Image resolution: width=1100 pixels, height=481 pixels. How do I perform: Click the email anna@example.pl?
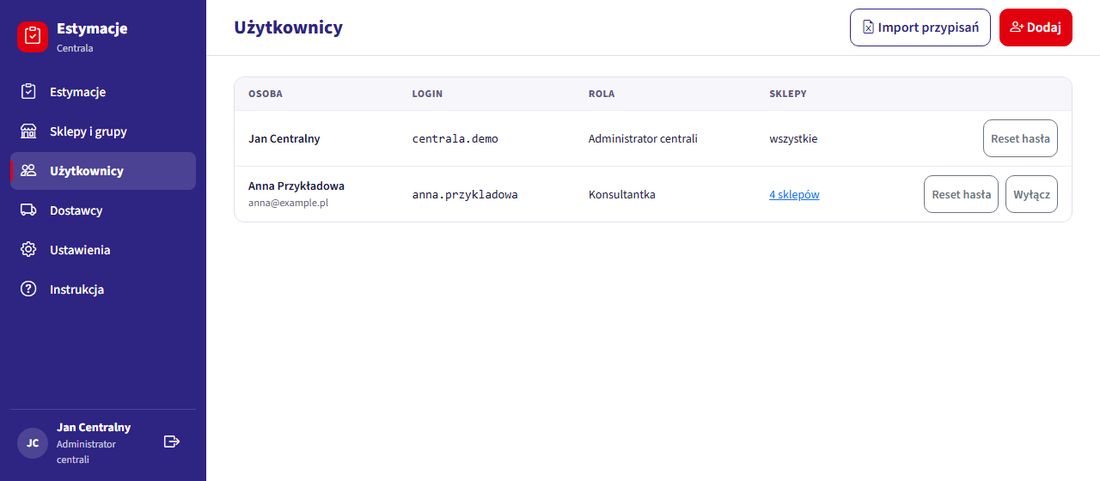point(288,202)
